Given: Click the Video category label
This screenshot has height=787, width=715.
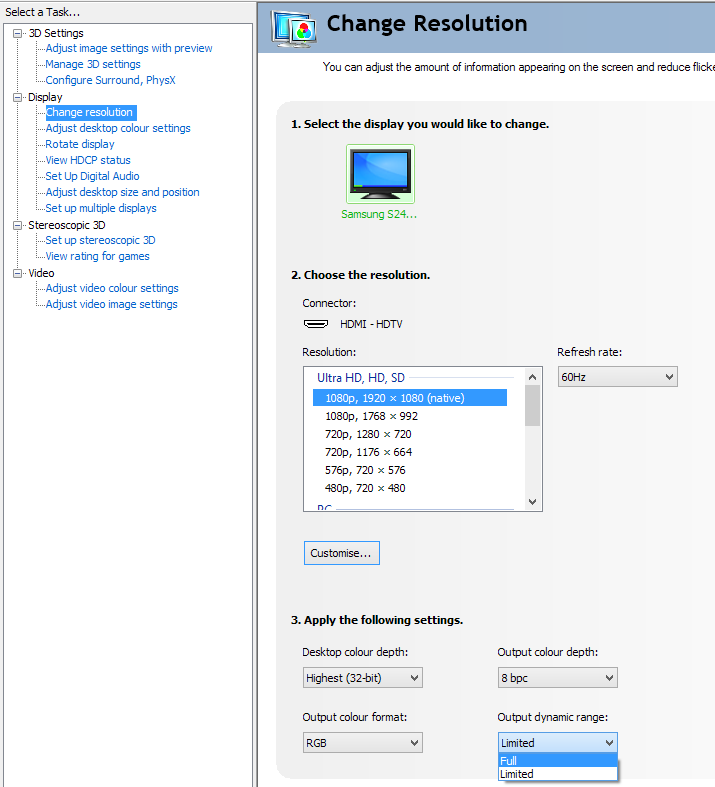Looking at the screenshot, I should 41,273.
